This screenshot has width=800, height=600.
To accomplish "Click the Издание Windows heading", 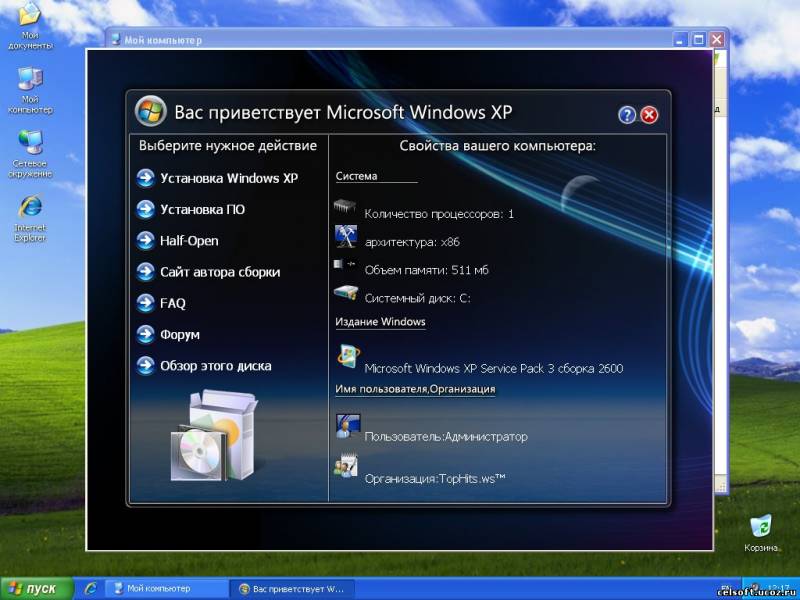I will click(380, 322).
